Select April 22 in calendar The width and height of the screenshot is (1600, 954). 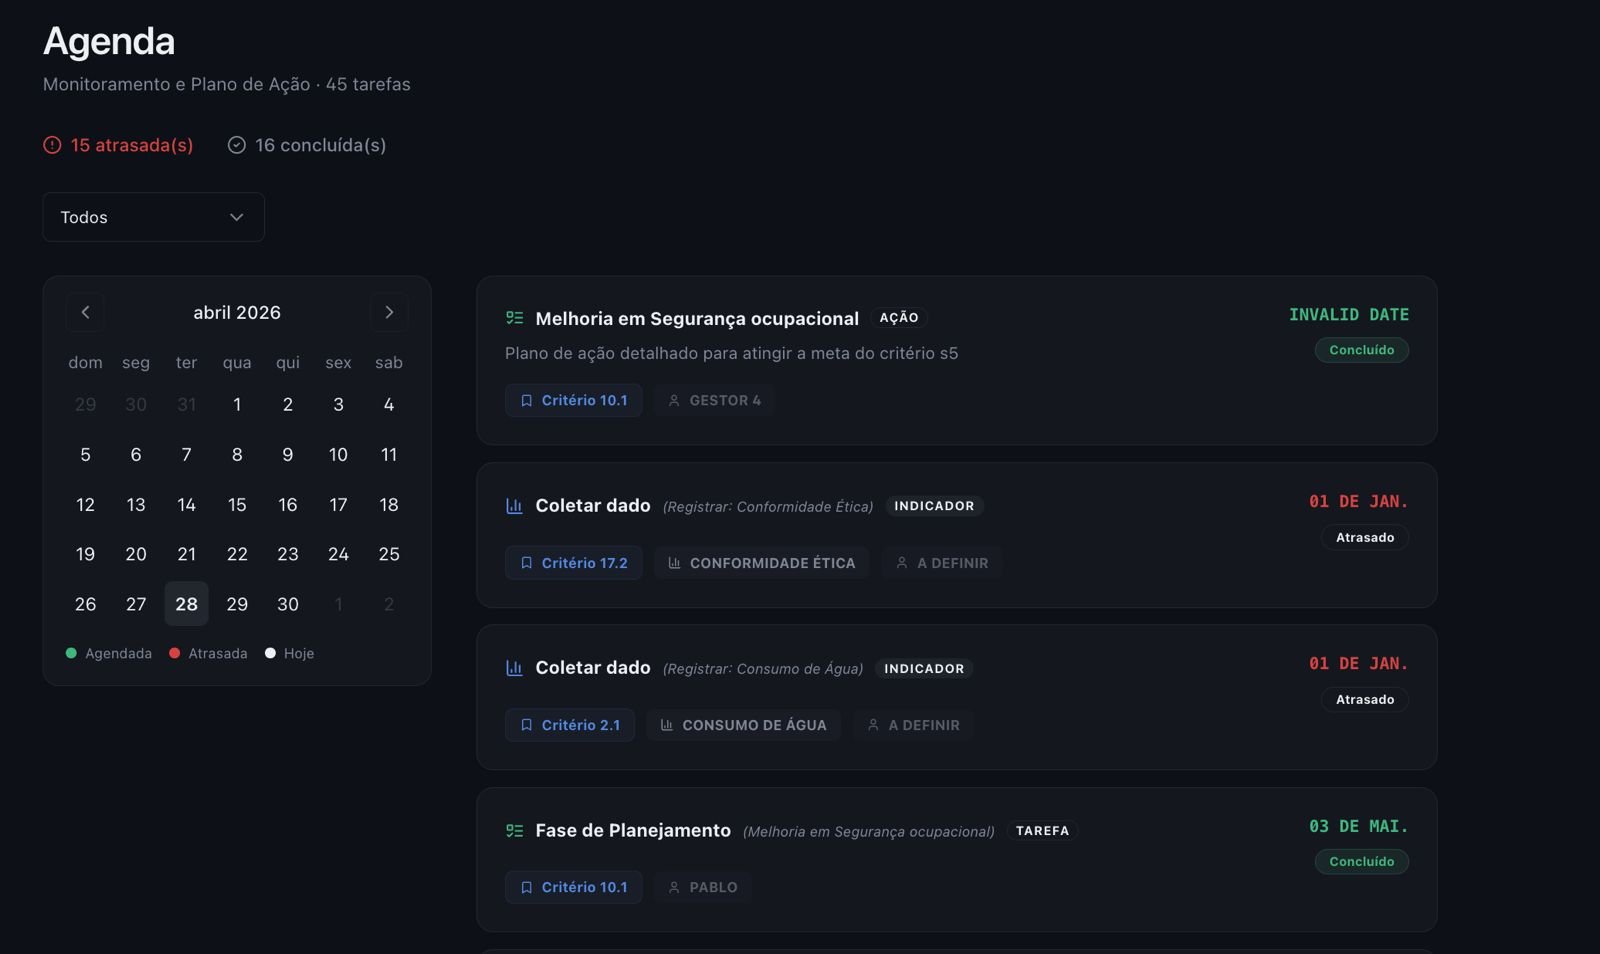pyautogui.click(x=237, y=554)
